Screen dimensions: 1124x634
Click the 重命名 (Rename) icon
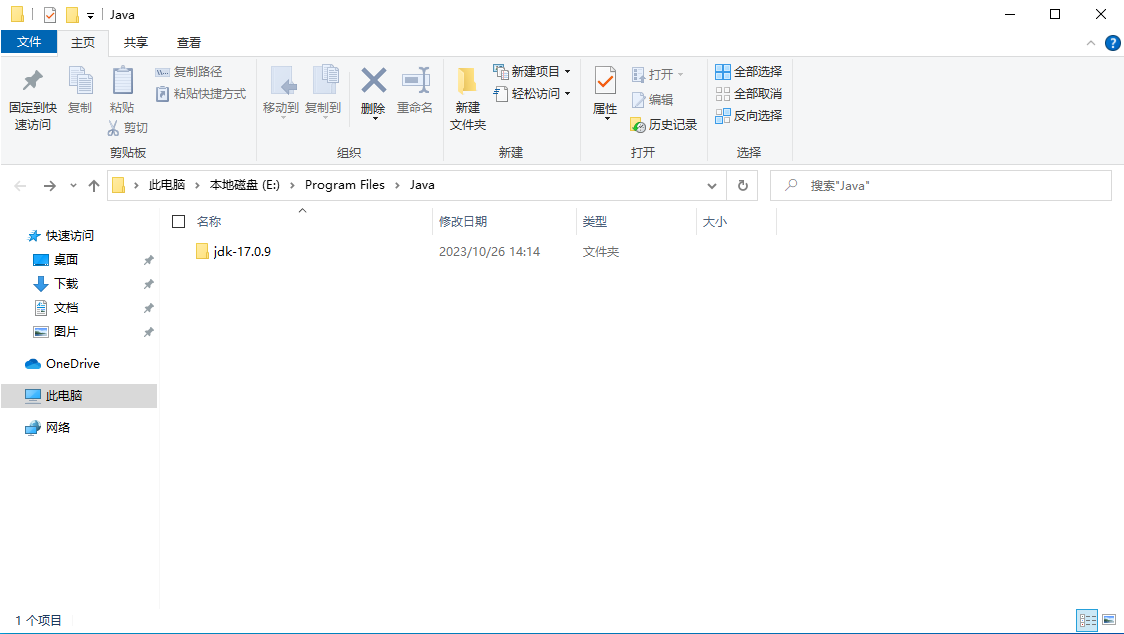[415, 97]
